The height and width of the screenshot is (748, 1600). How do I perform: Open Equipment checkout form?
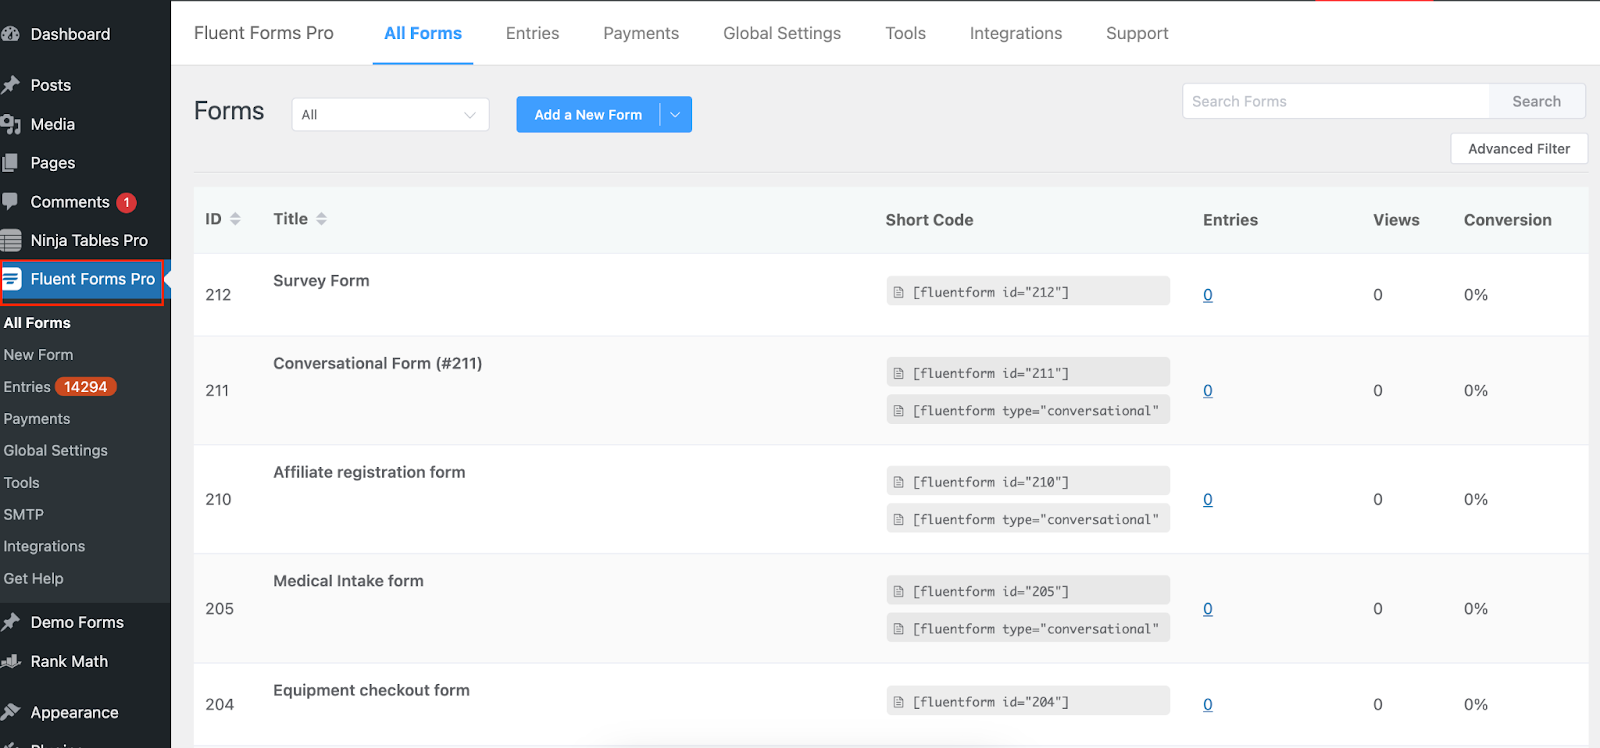click(371, 690)
